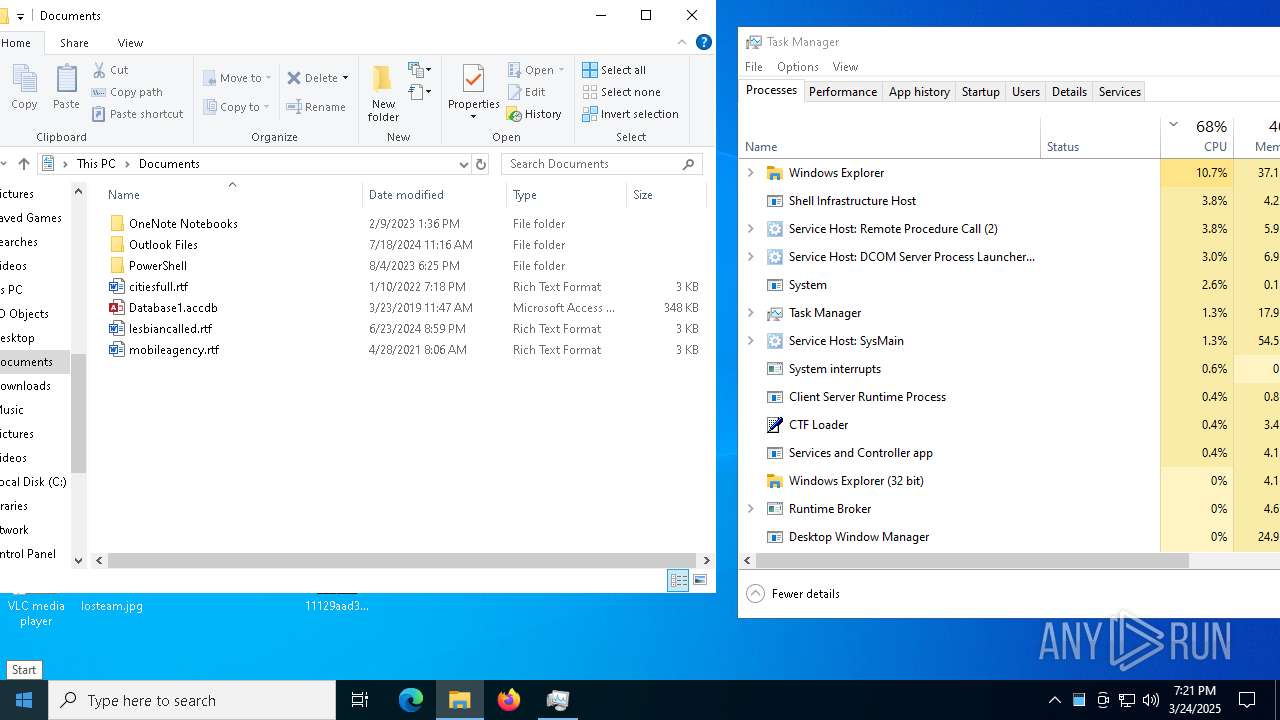Select citiesfull.rtf file

click(x=158, y=287)
